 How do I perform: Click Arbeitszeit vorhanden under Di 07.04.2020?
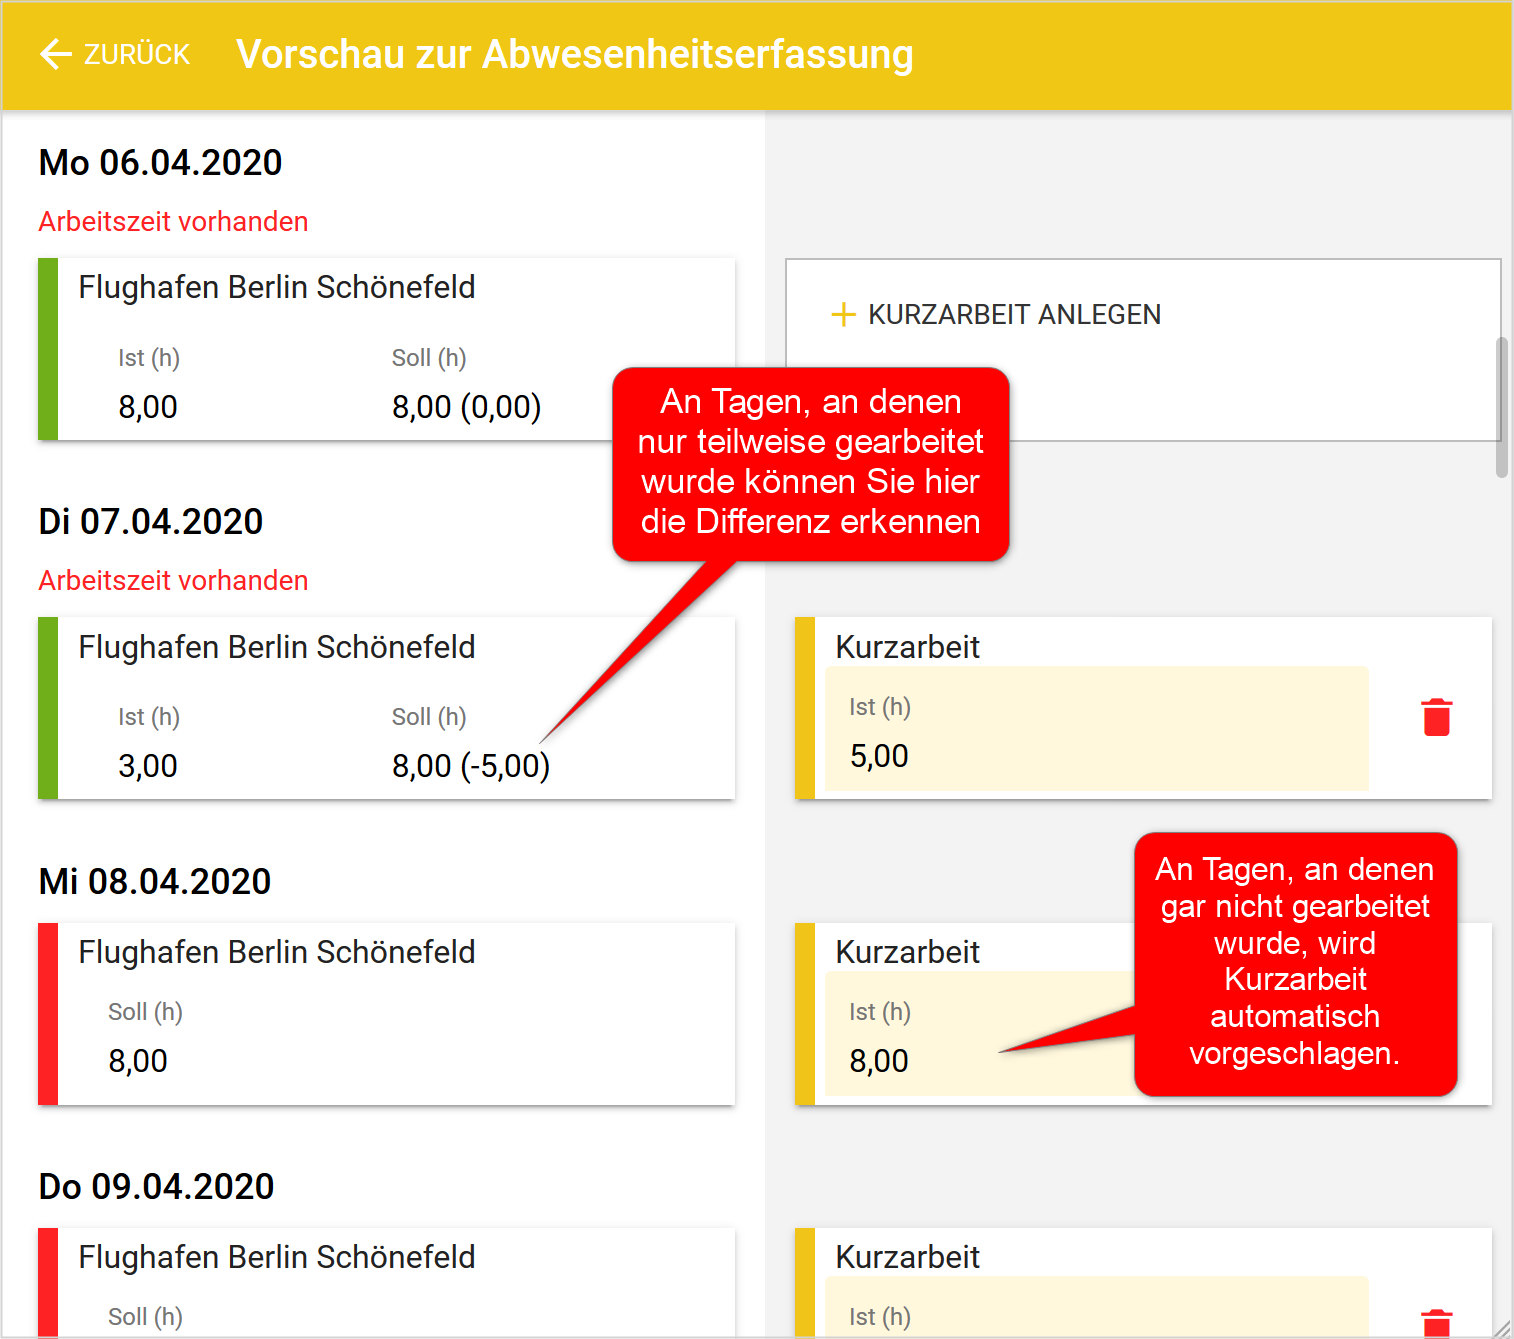(173, 580)
